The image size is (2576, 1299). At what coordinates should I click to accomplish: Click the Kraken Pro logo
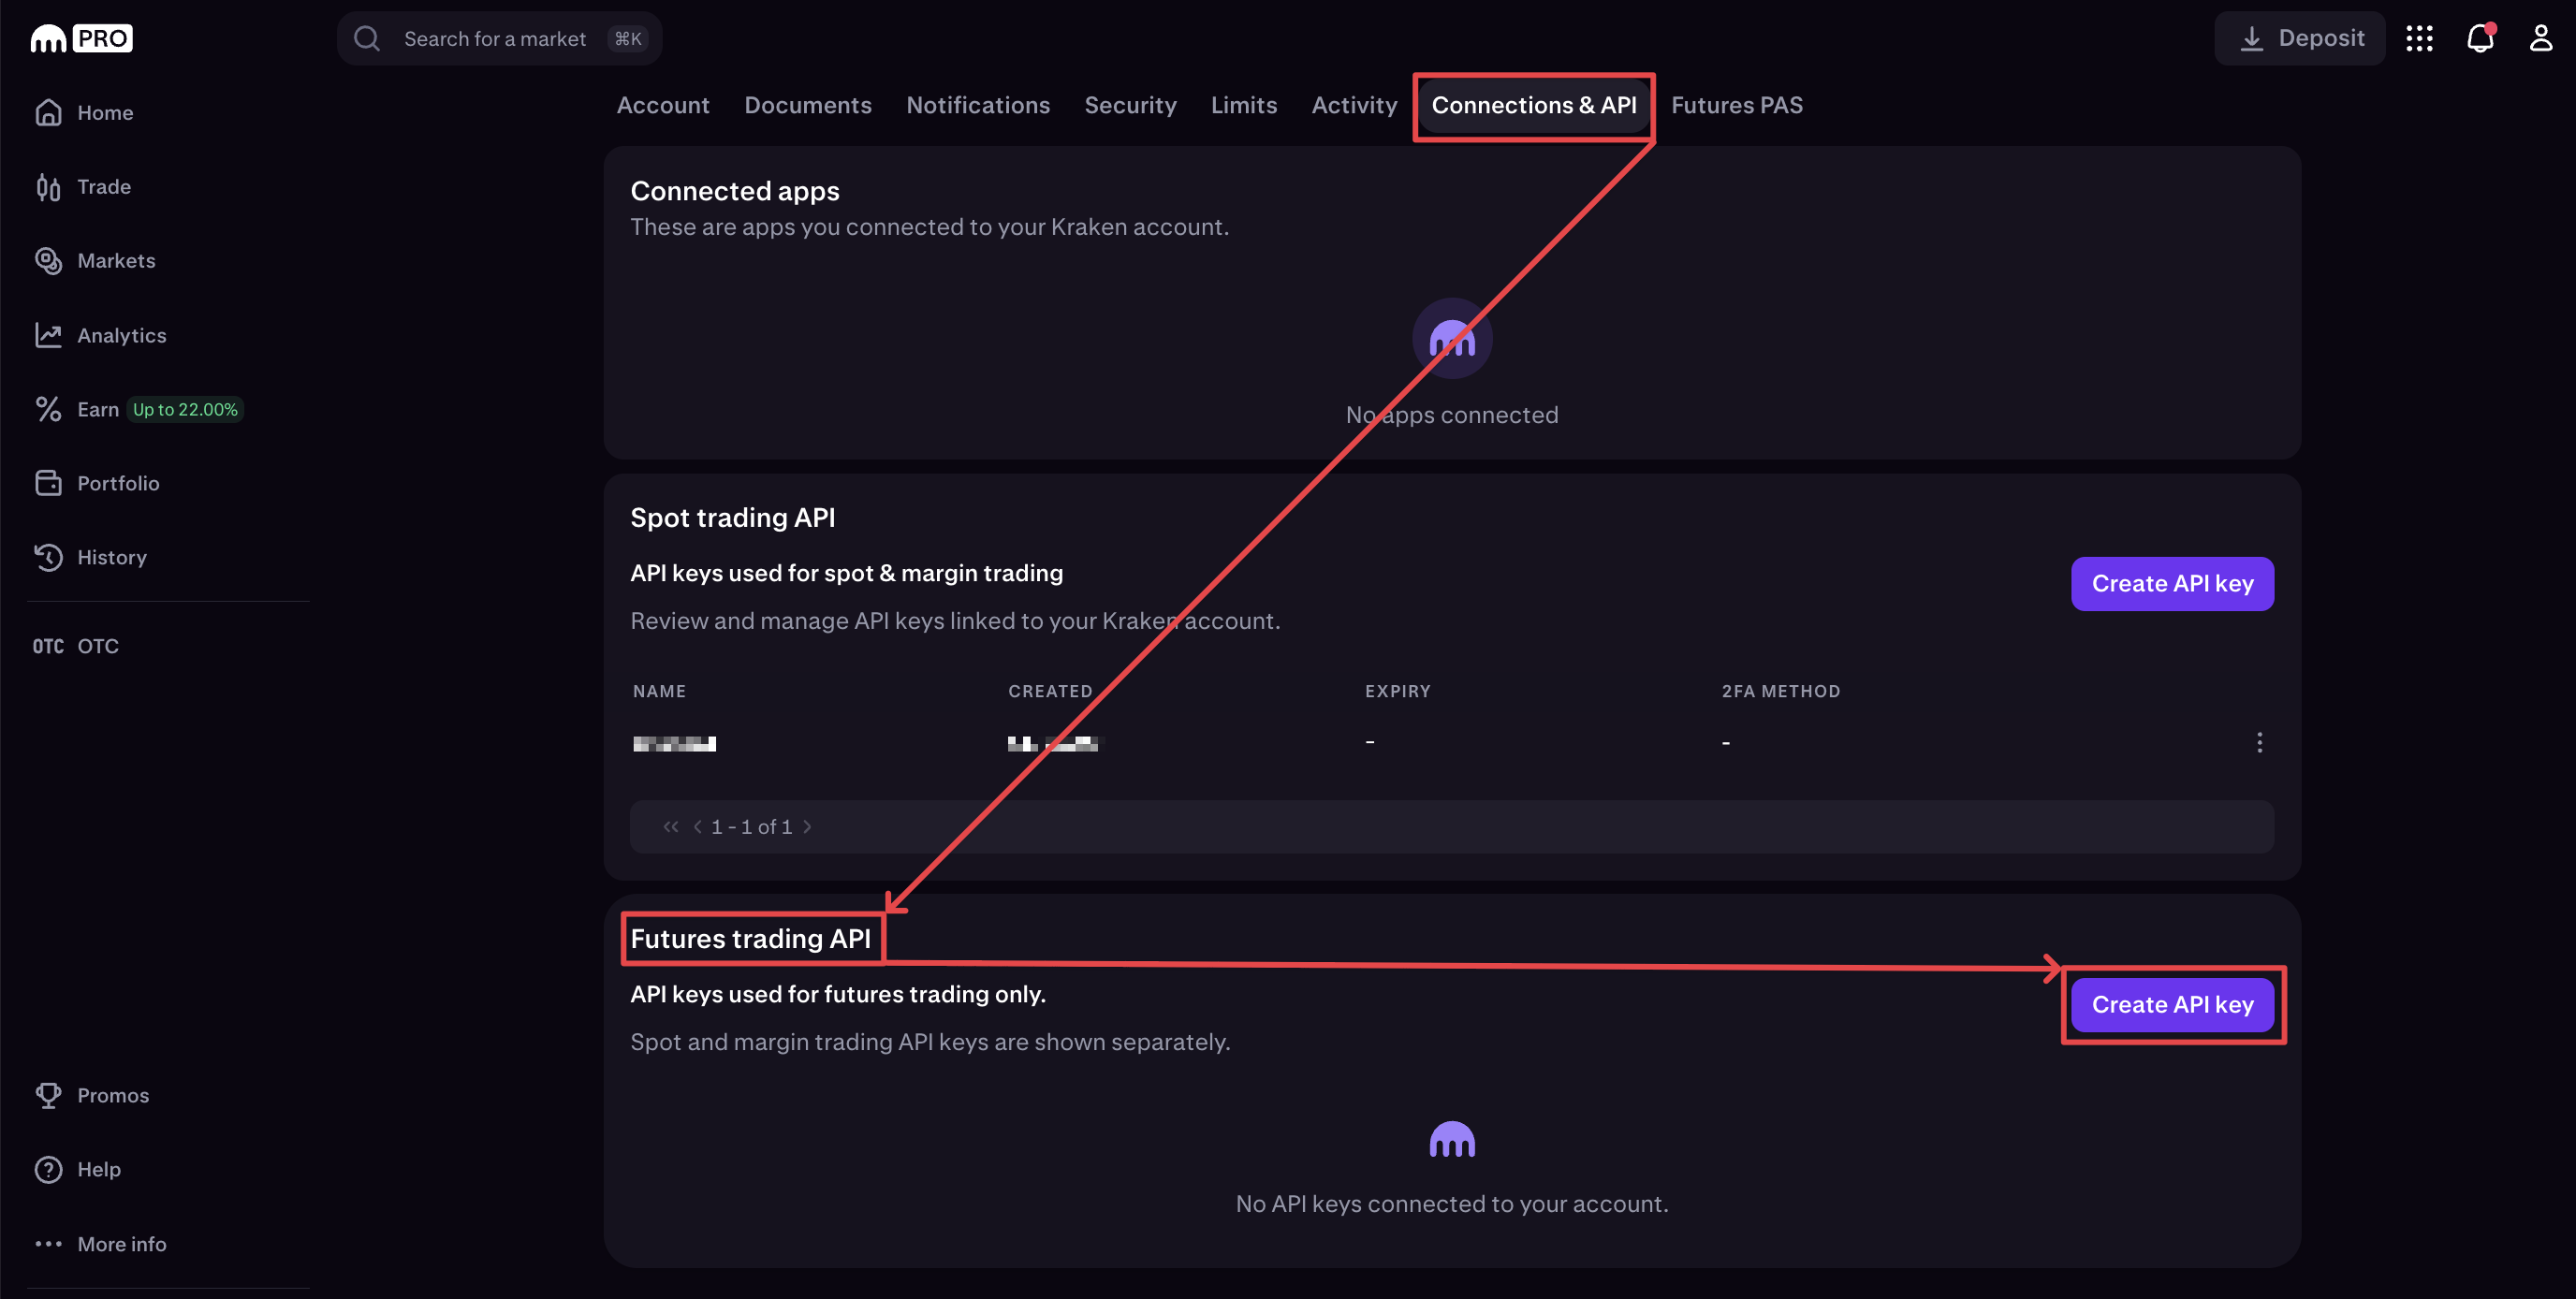coord(81,38)
